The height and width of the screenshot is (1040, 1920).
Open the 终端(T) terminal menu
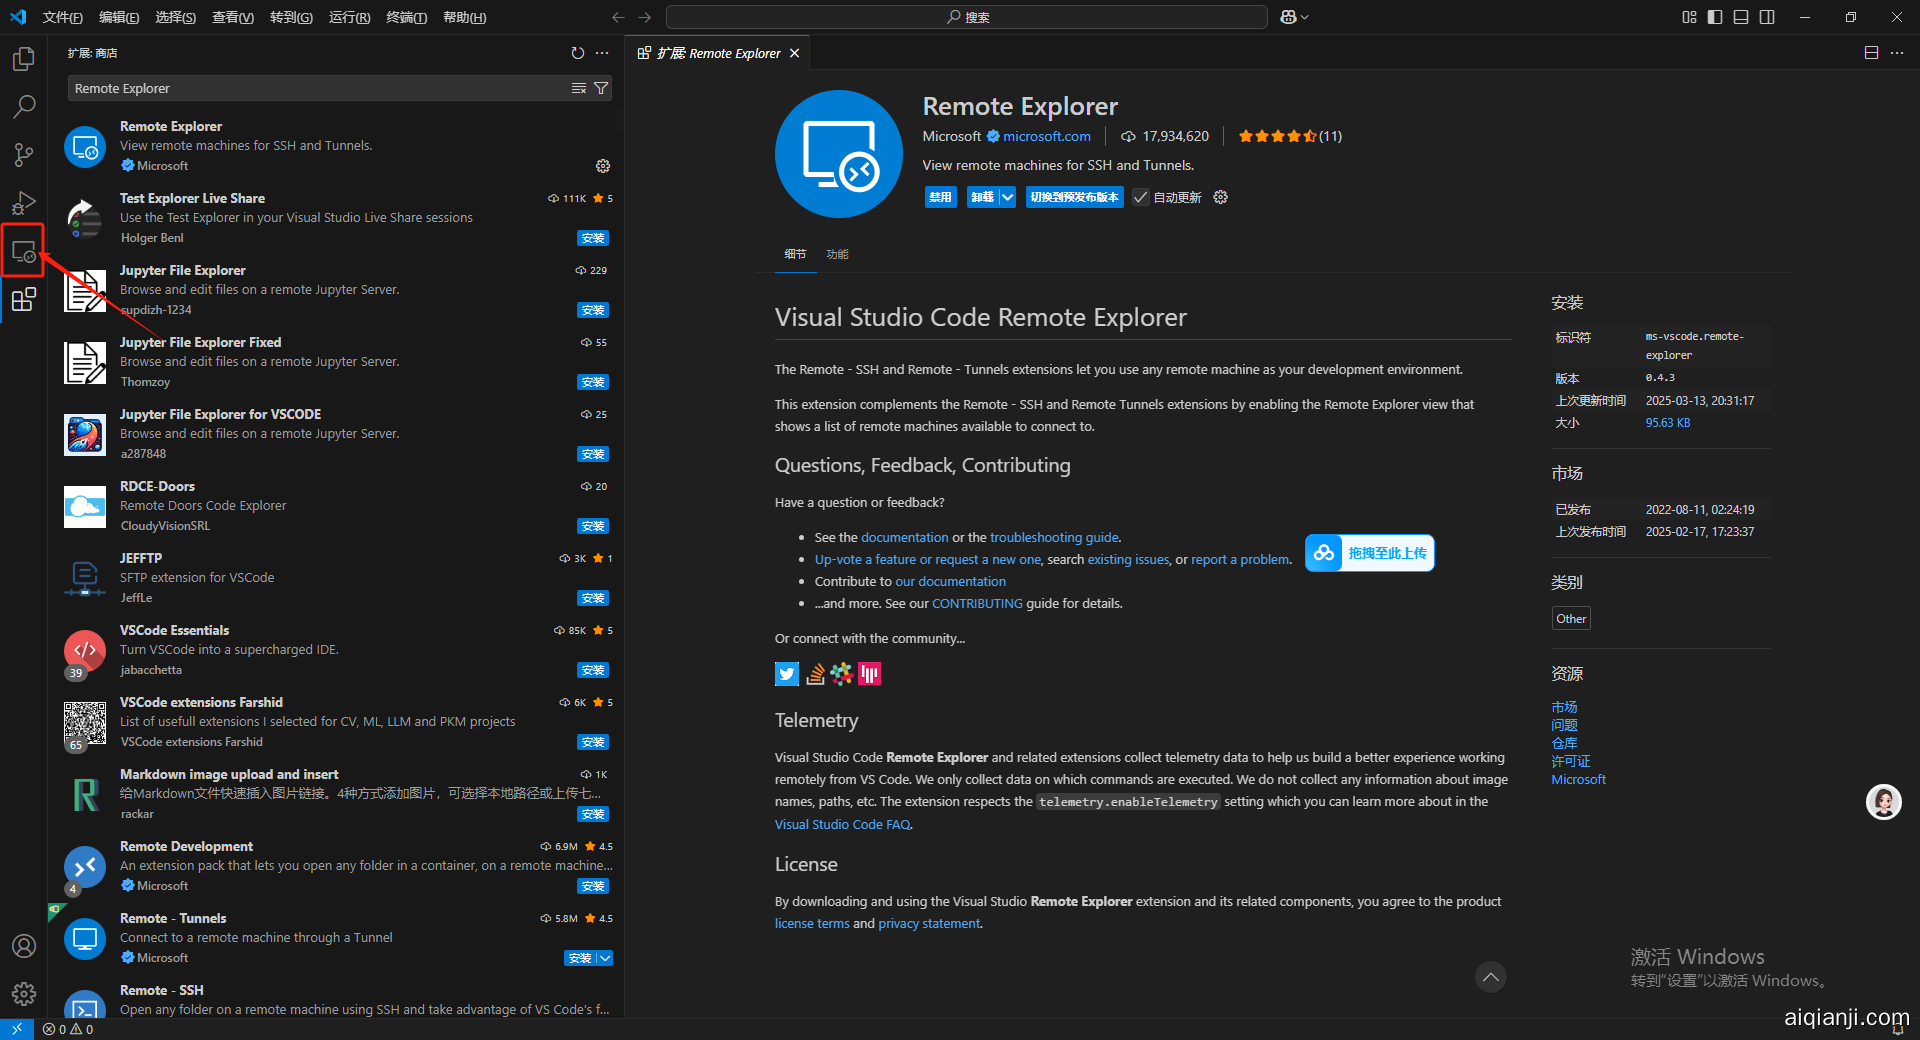coord(406,17)
